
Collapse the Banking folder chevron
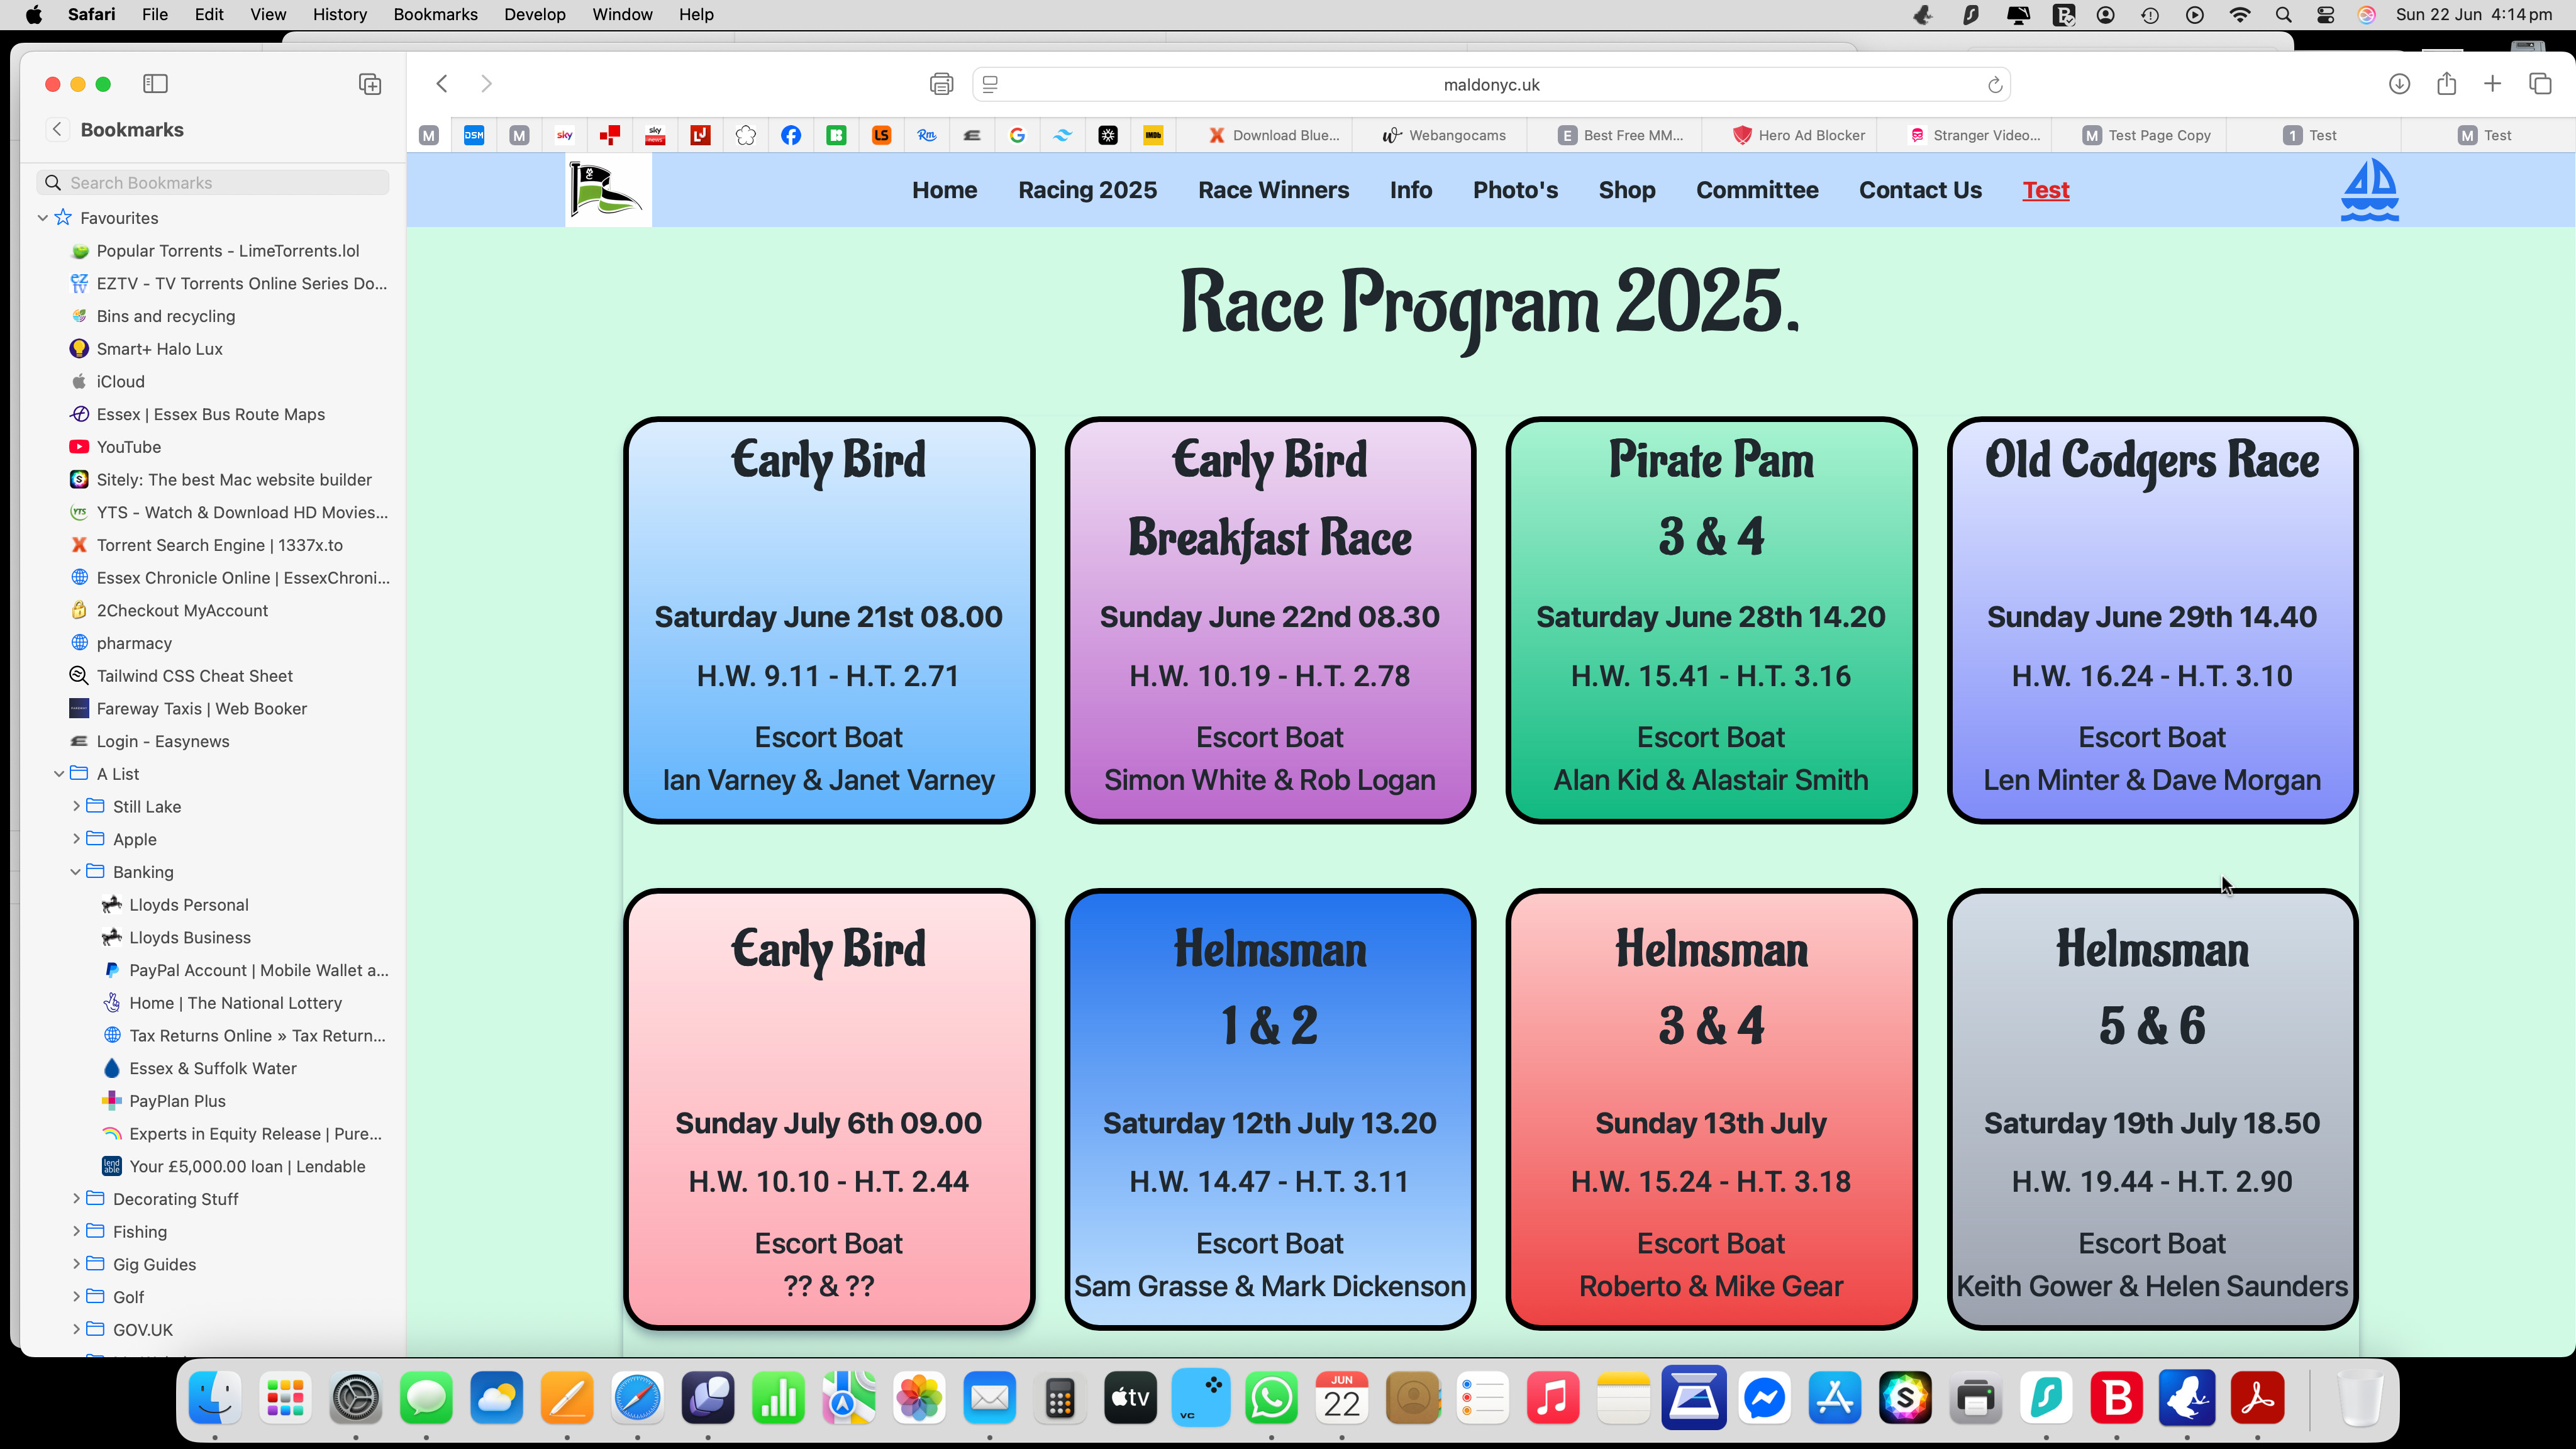[x=75, y=872]
